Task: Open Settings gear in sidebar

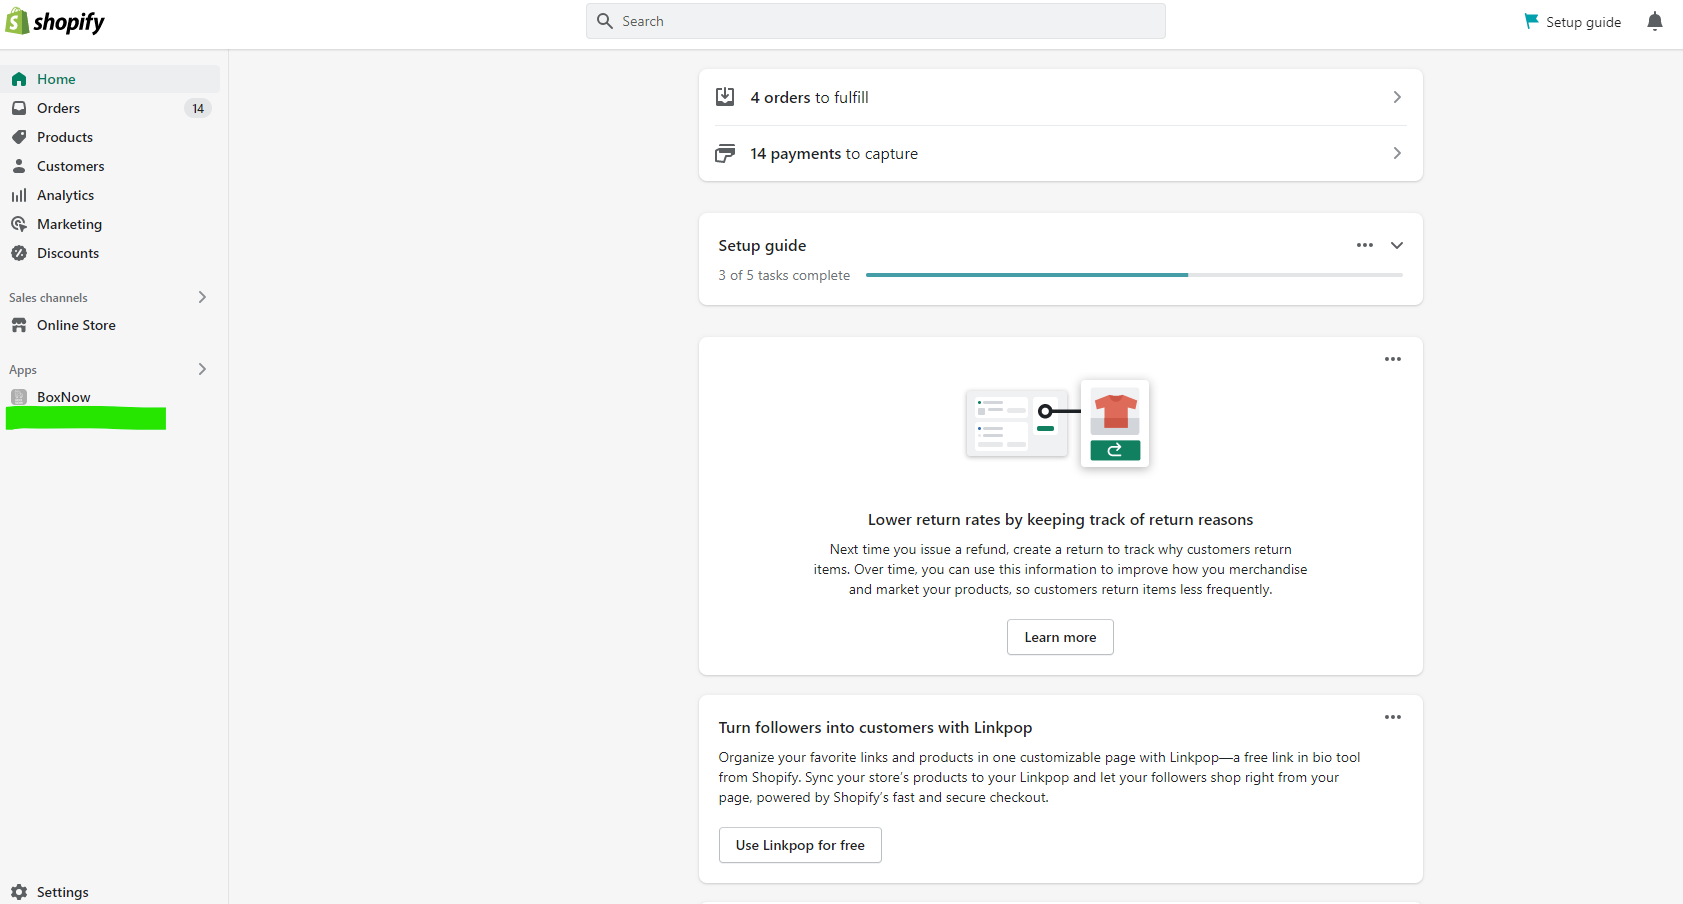Action: pyautogui.click(x=19, y=892)
